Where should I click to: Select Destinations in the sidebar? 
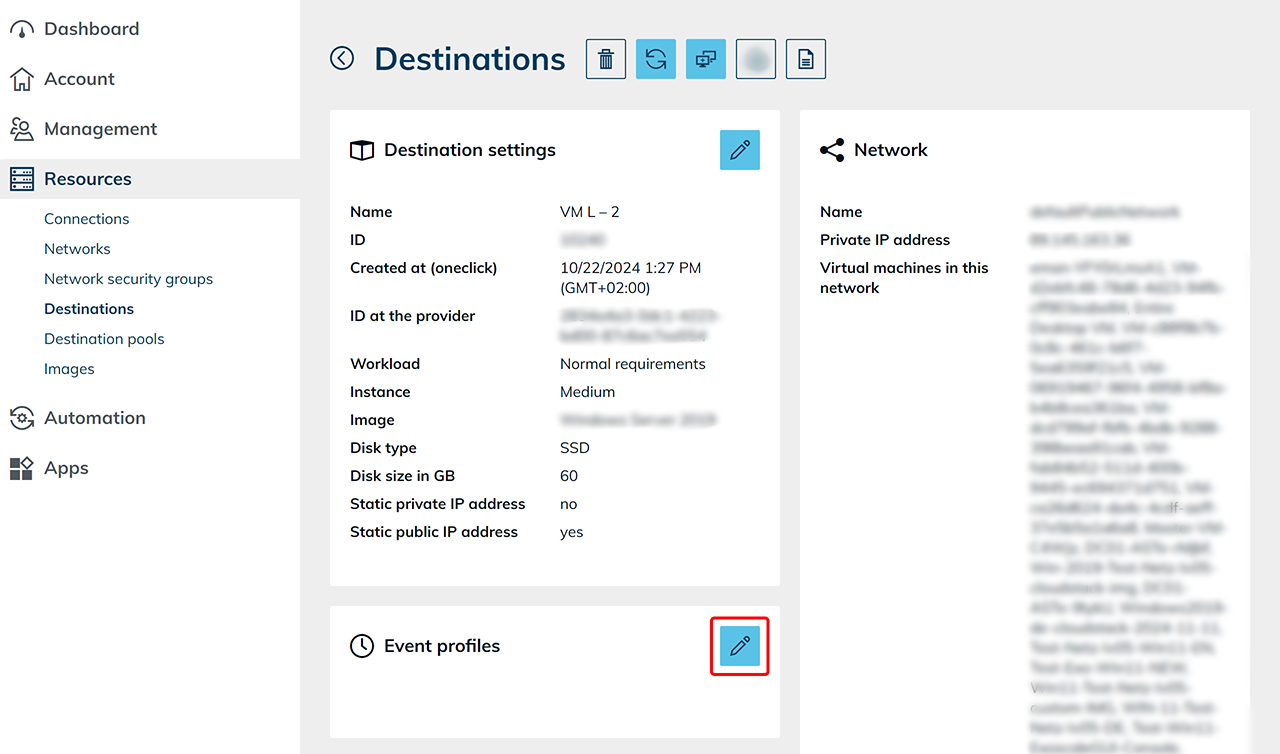(89, 309)
